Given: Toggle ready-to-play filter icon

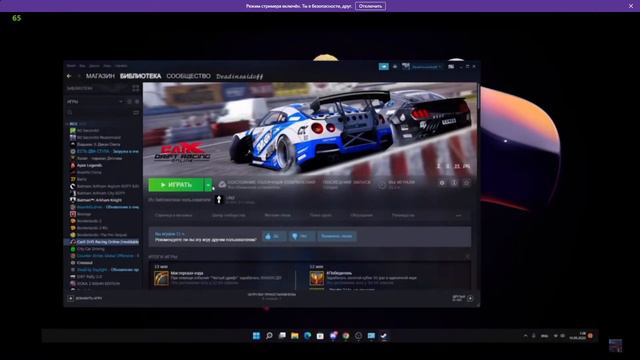Looking at the screenshot, I should click(137, 101).
